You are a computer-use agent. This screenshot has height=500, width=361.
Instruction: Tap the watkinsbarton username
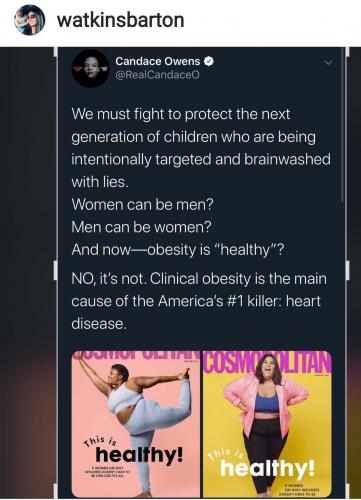tap(120, 20)
